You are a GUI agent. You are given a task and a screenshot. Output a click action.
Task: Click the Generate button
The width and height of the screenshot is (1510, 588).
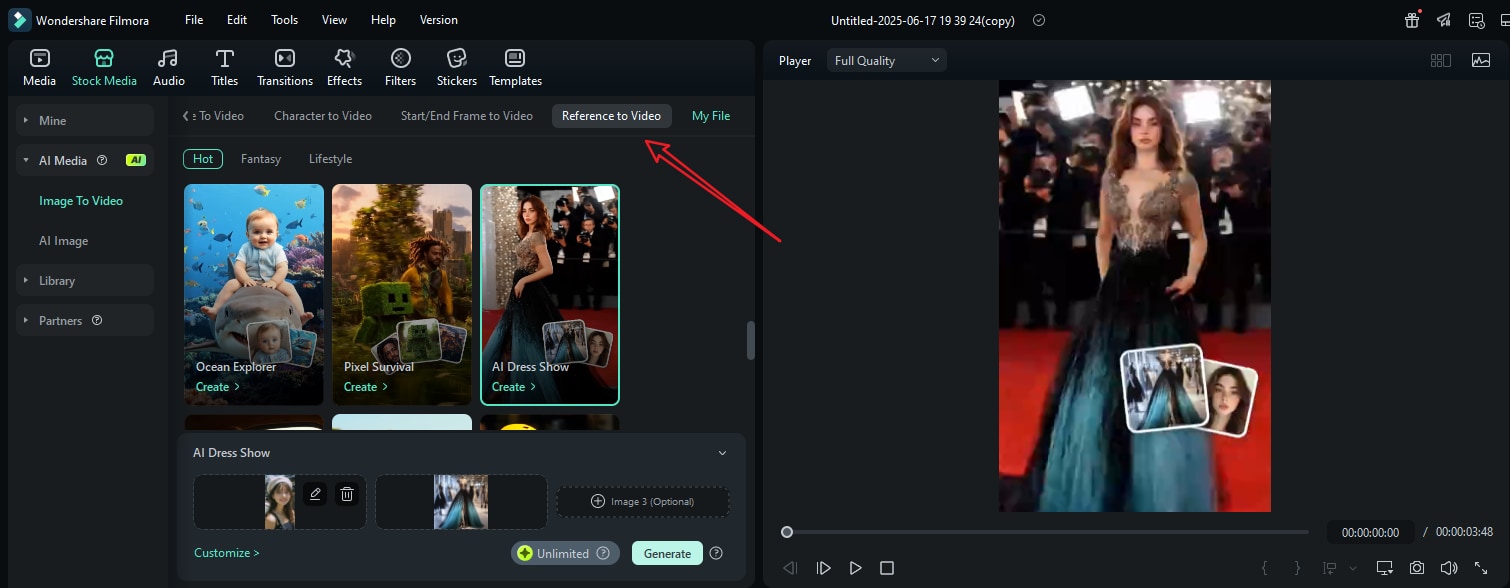coord(667,553)
